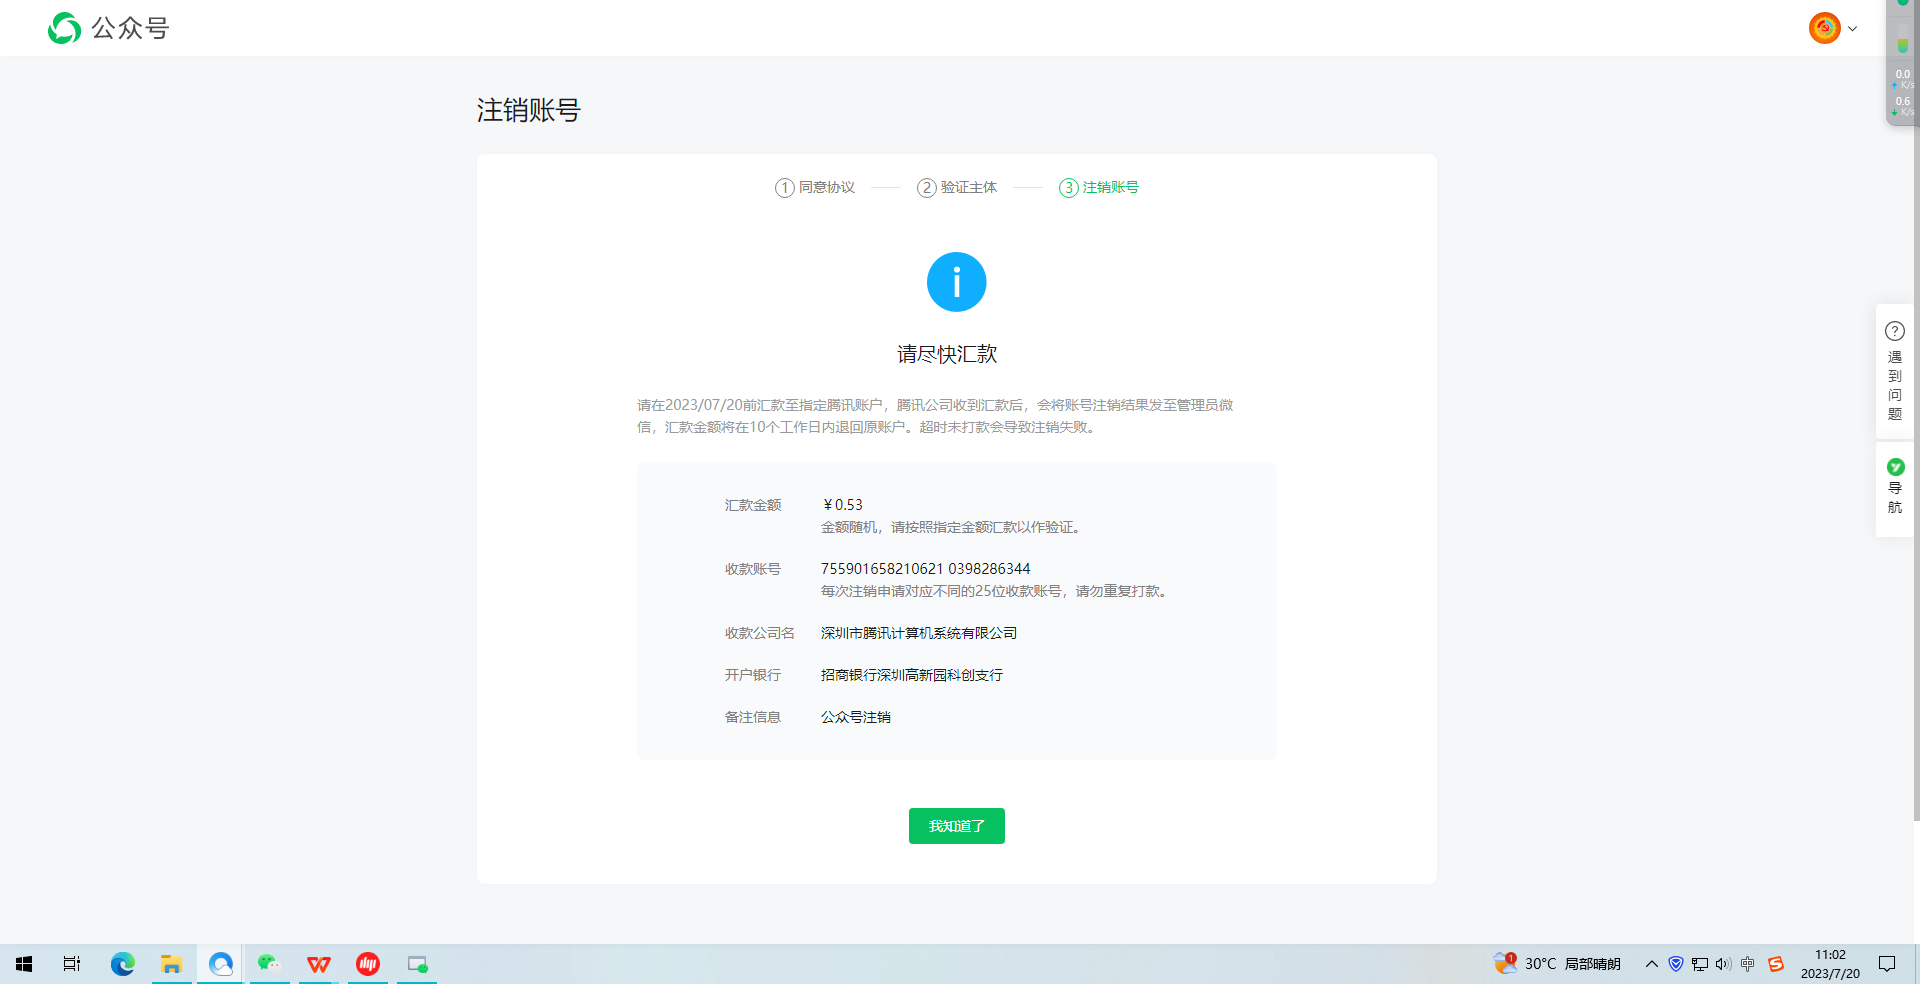Open the Sogou input method tray icon
The height and width of the screenshot is (984, 1920).
point(1776,964)
